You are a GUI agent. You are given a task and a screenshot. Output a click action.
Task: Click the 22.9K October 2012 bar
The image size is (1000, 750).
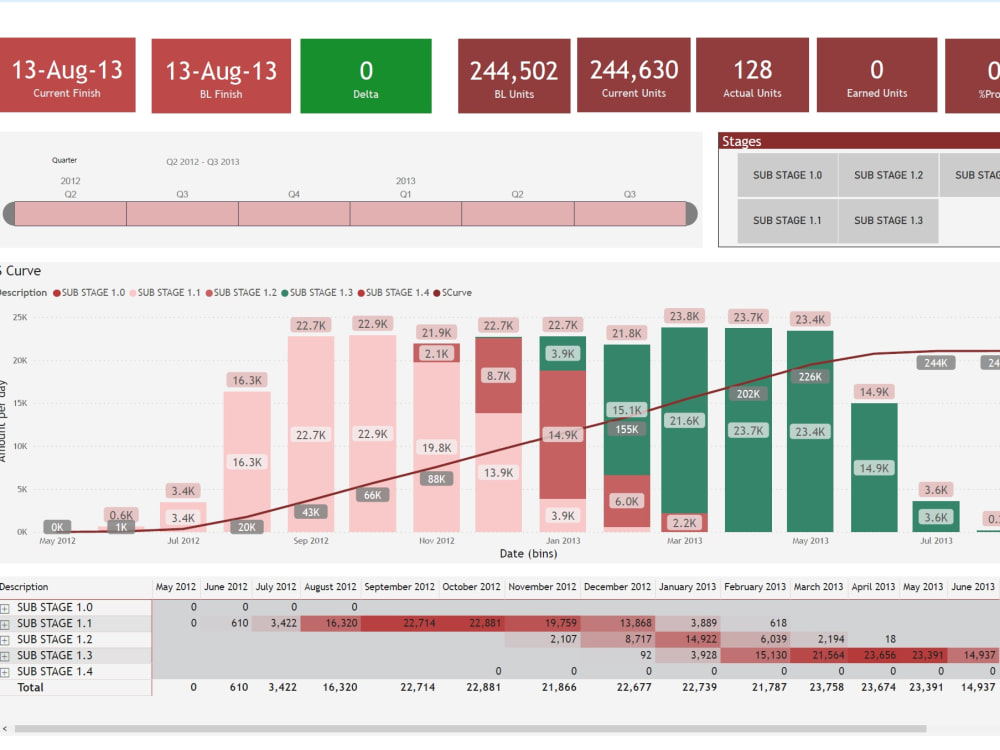click(372, 434)
